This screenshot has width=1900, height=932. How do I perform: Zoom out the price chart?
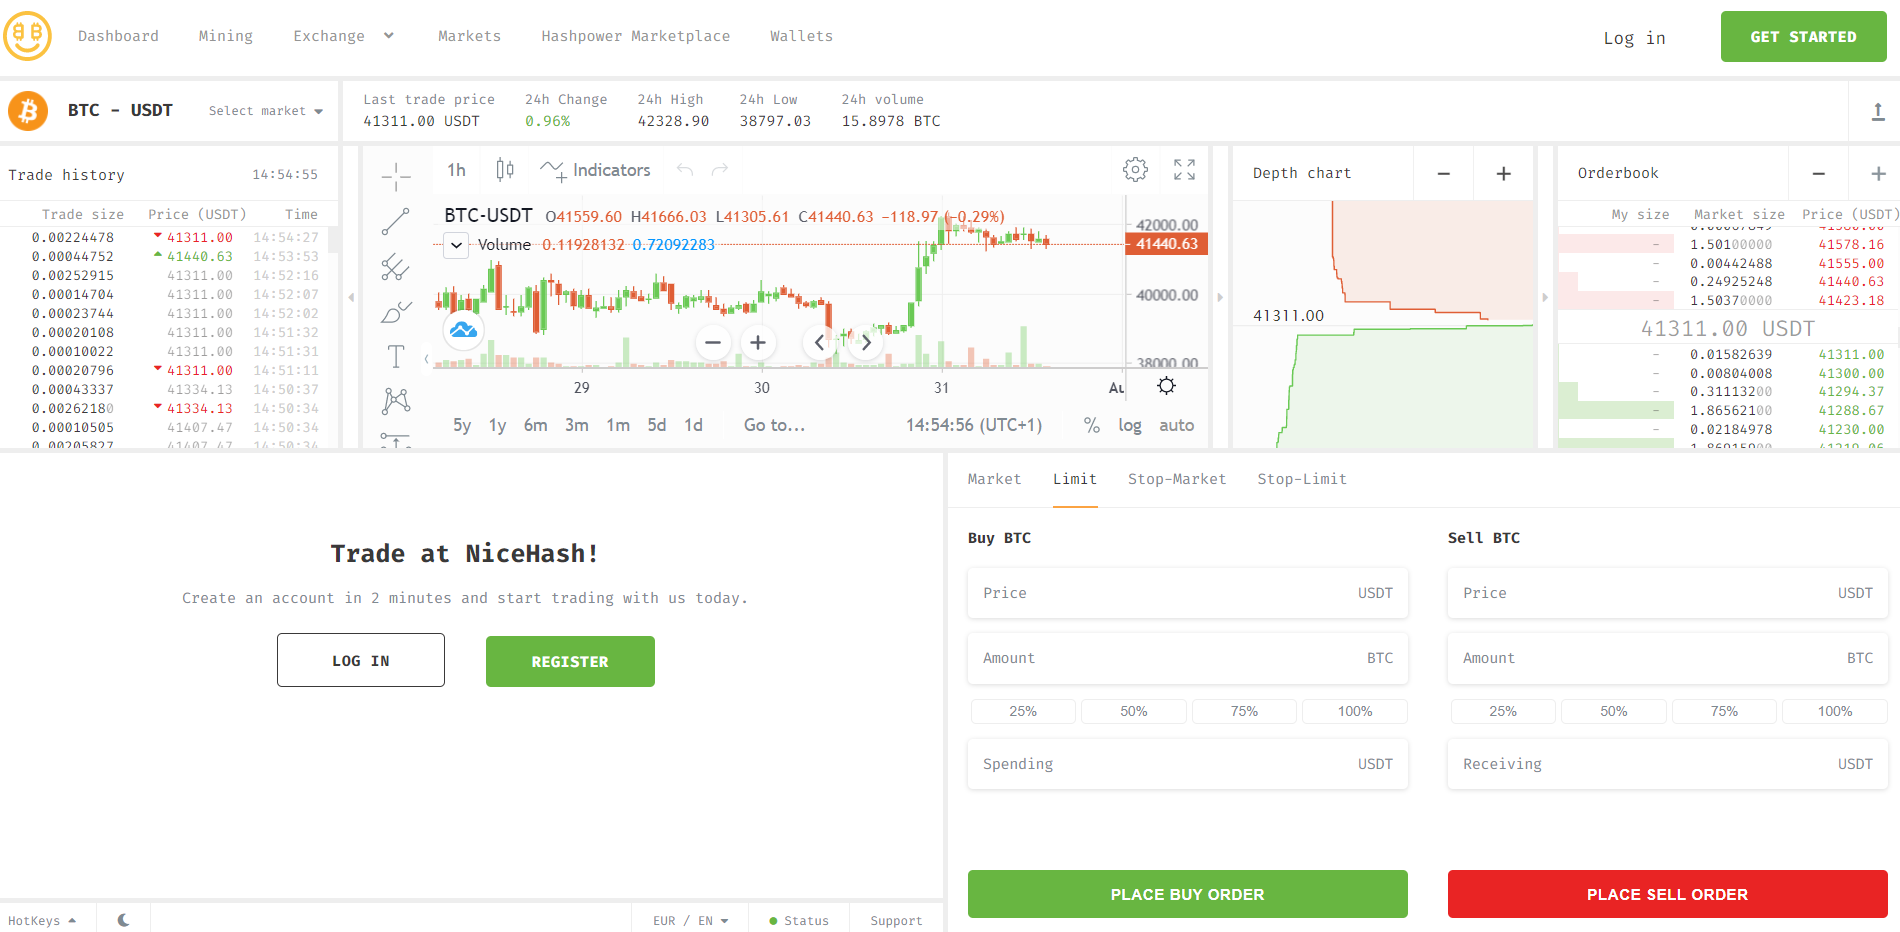[713, 343]
